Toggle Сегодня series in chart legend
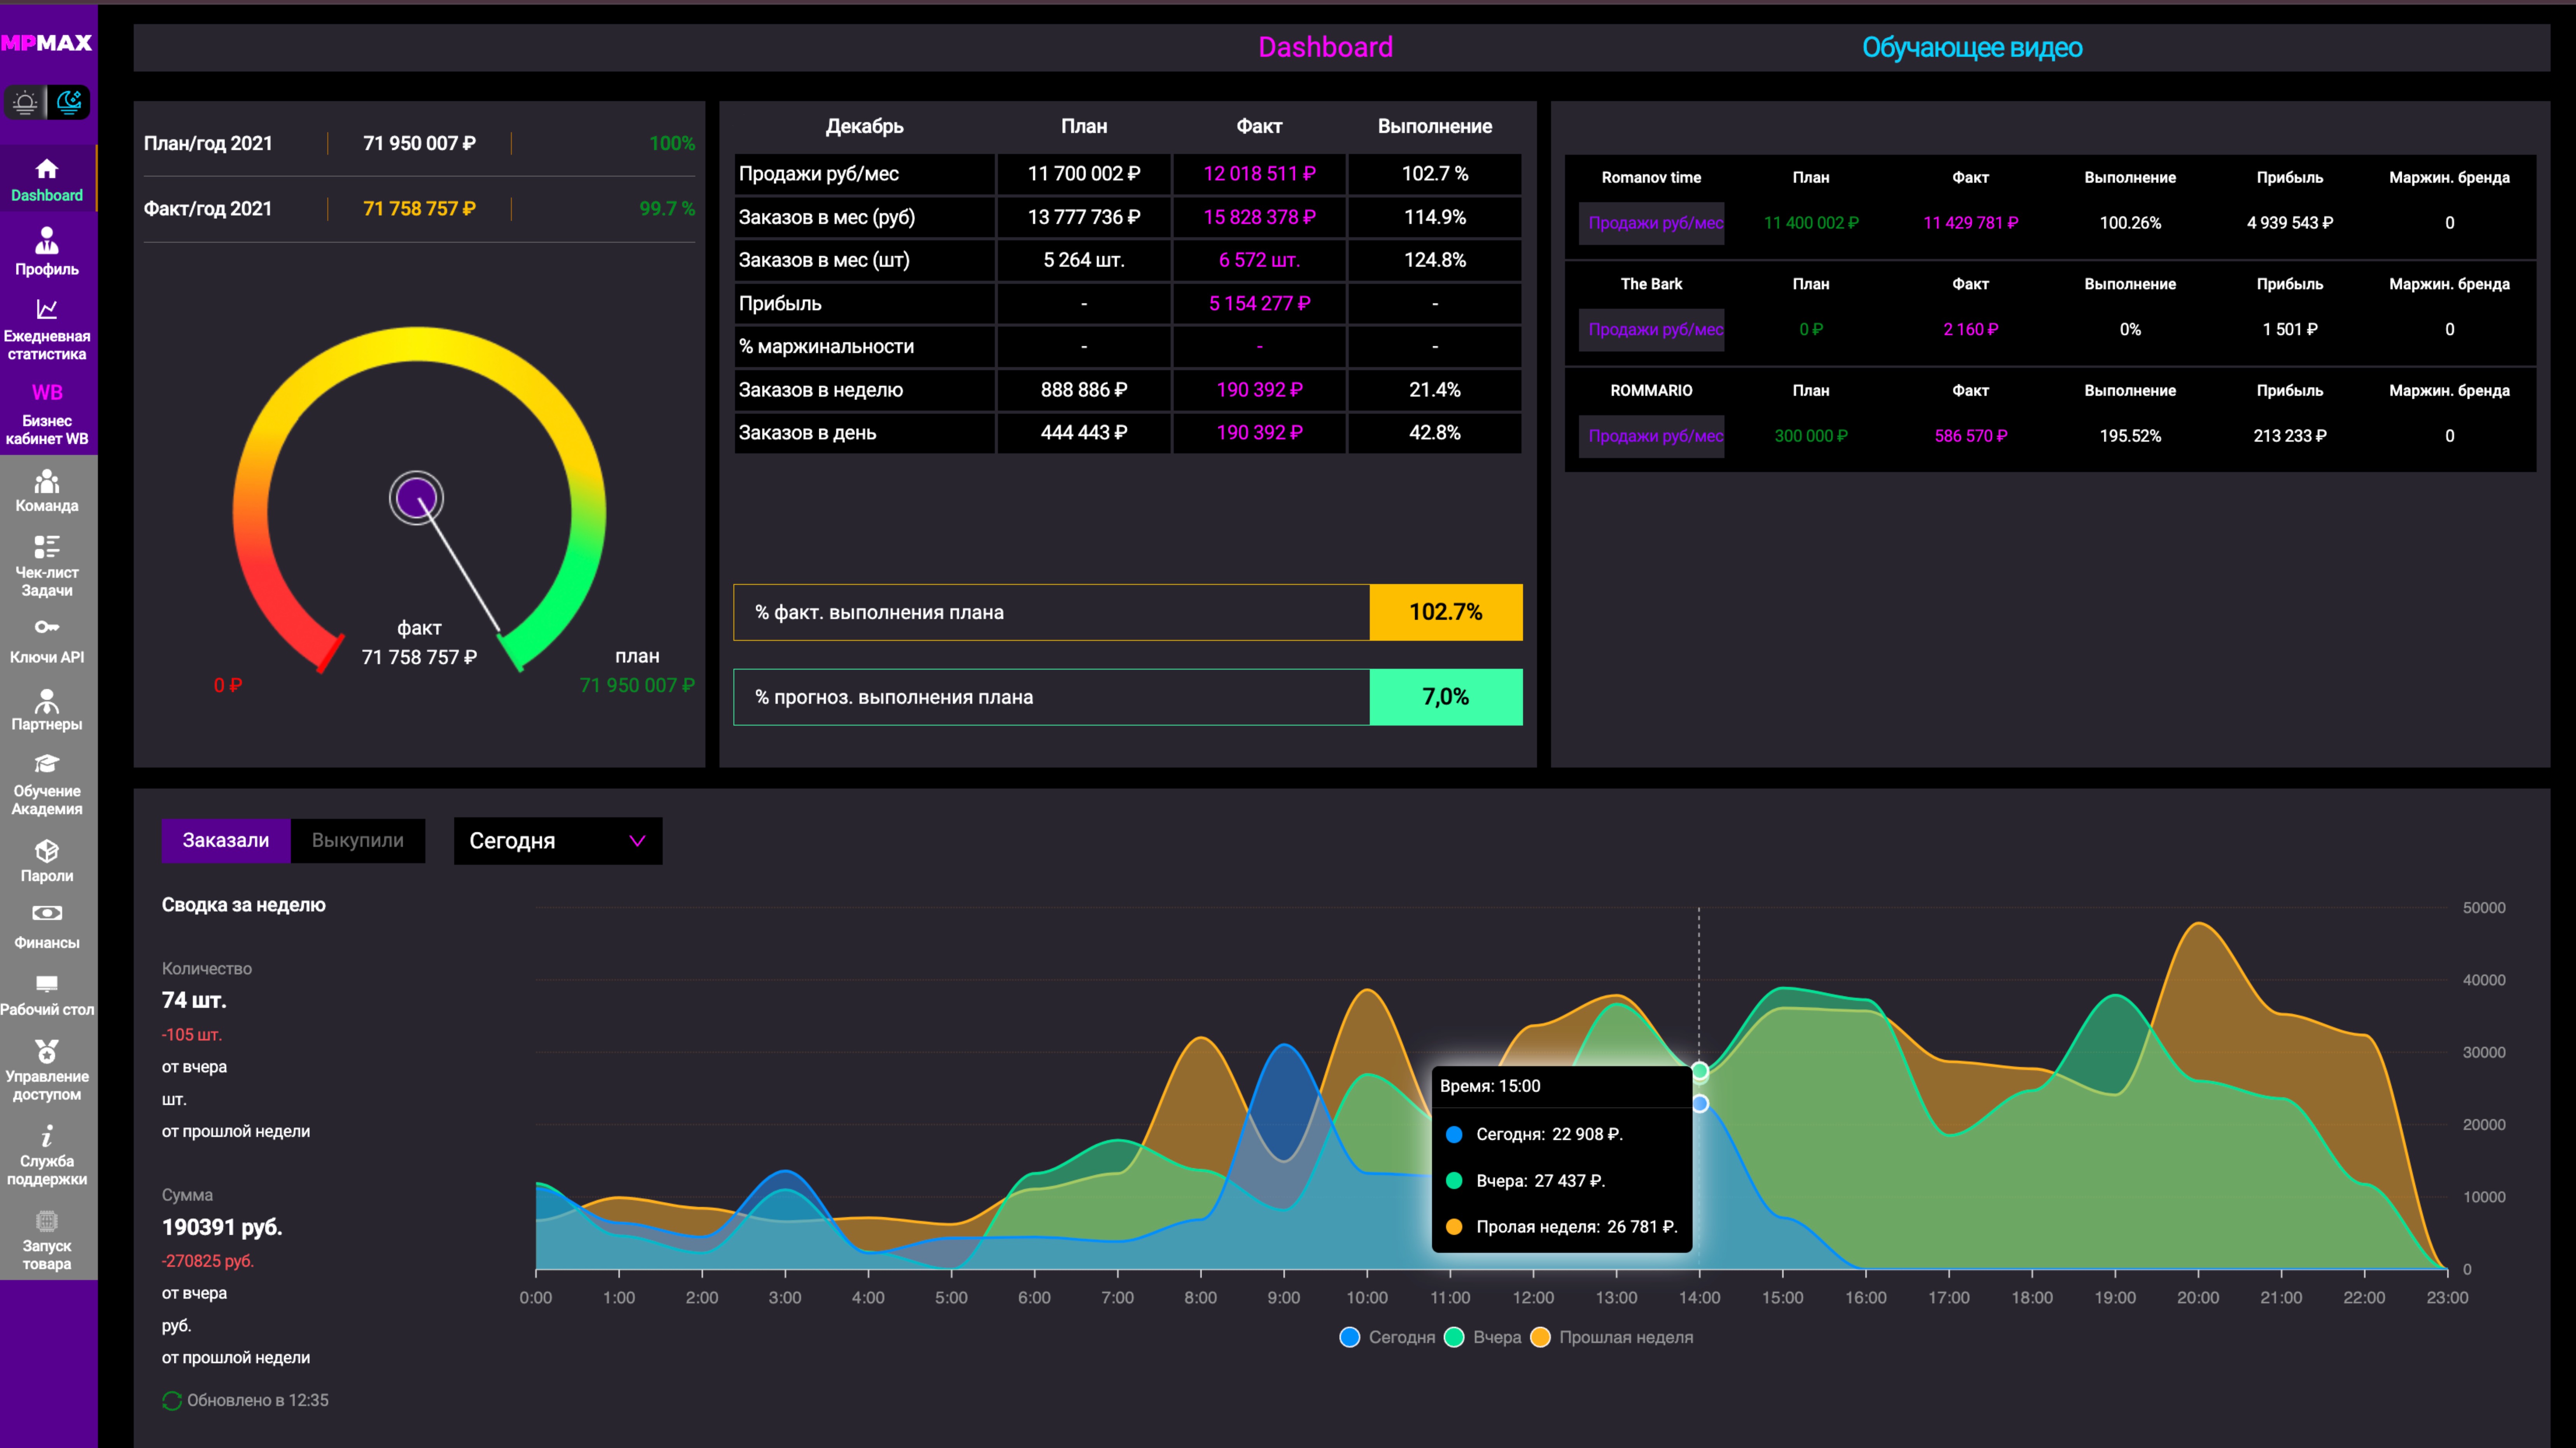 click(1387, 1337)
